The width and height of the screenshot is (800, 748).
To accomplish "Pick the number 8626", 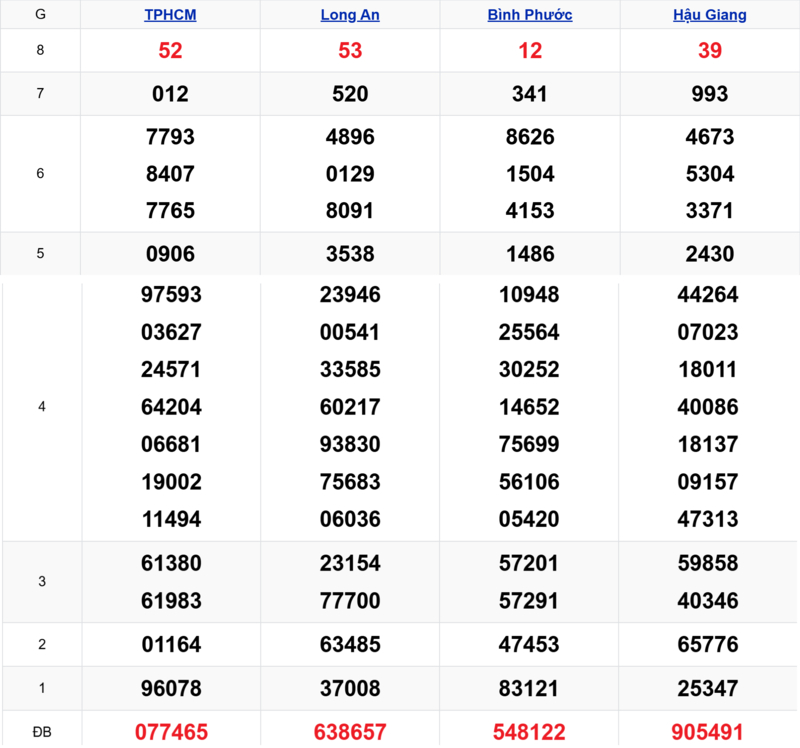I will (530, 137).
